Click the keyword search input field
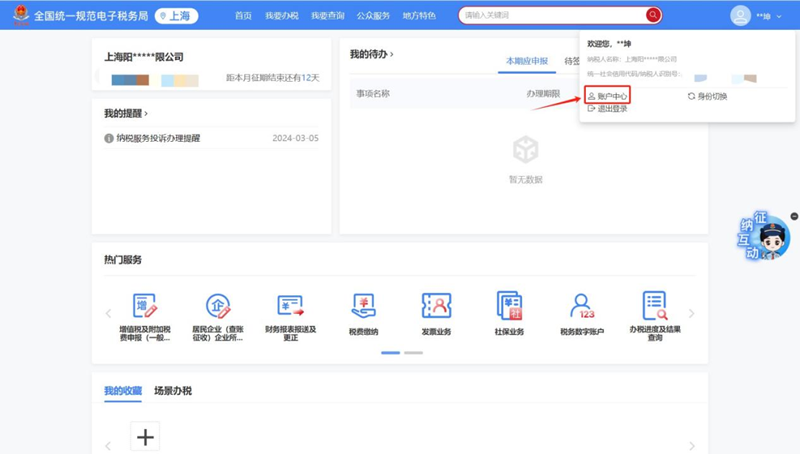This screenshot has width=800, height=454. click(552, 15)
